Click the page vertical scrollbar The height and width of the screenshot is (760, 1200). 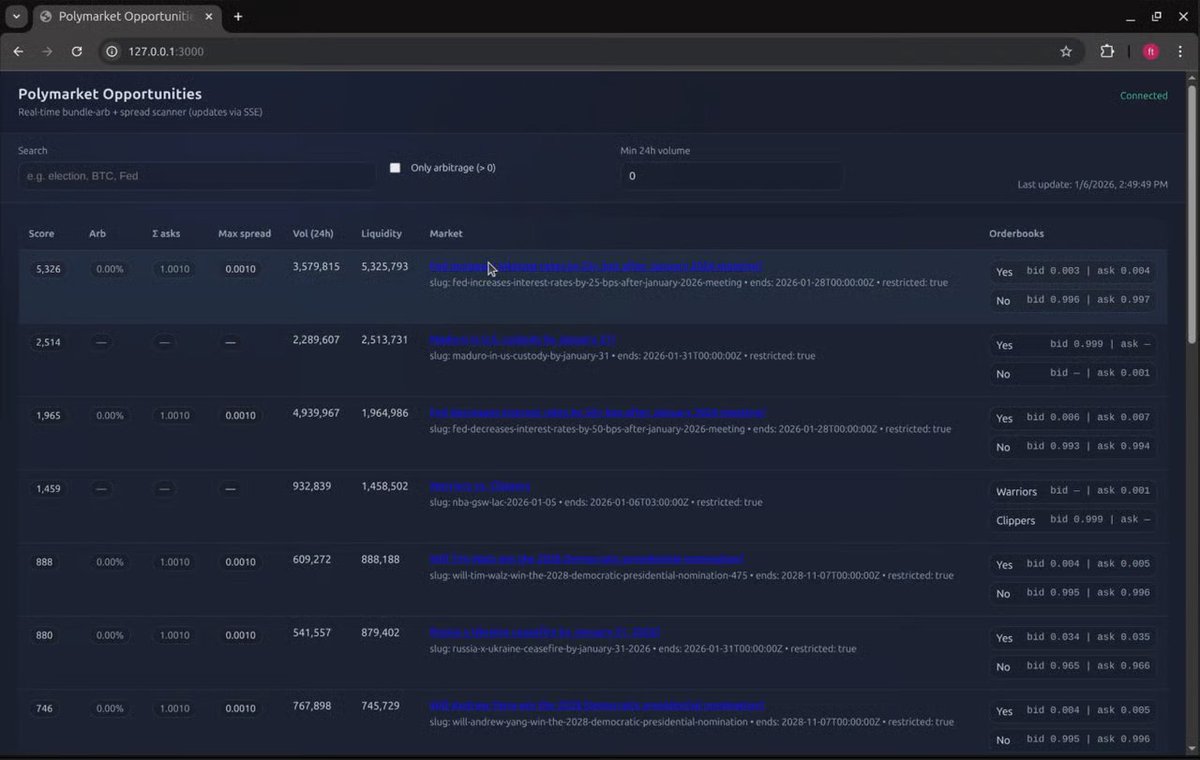coord(1193,215)
